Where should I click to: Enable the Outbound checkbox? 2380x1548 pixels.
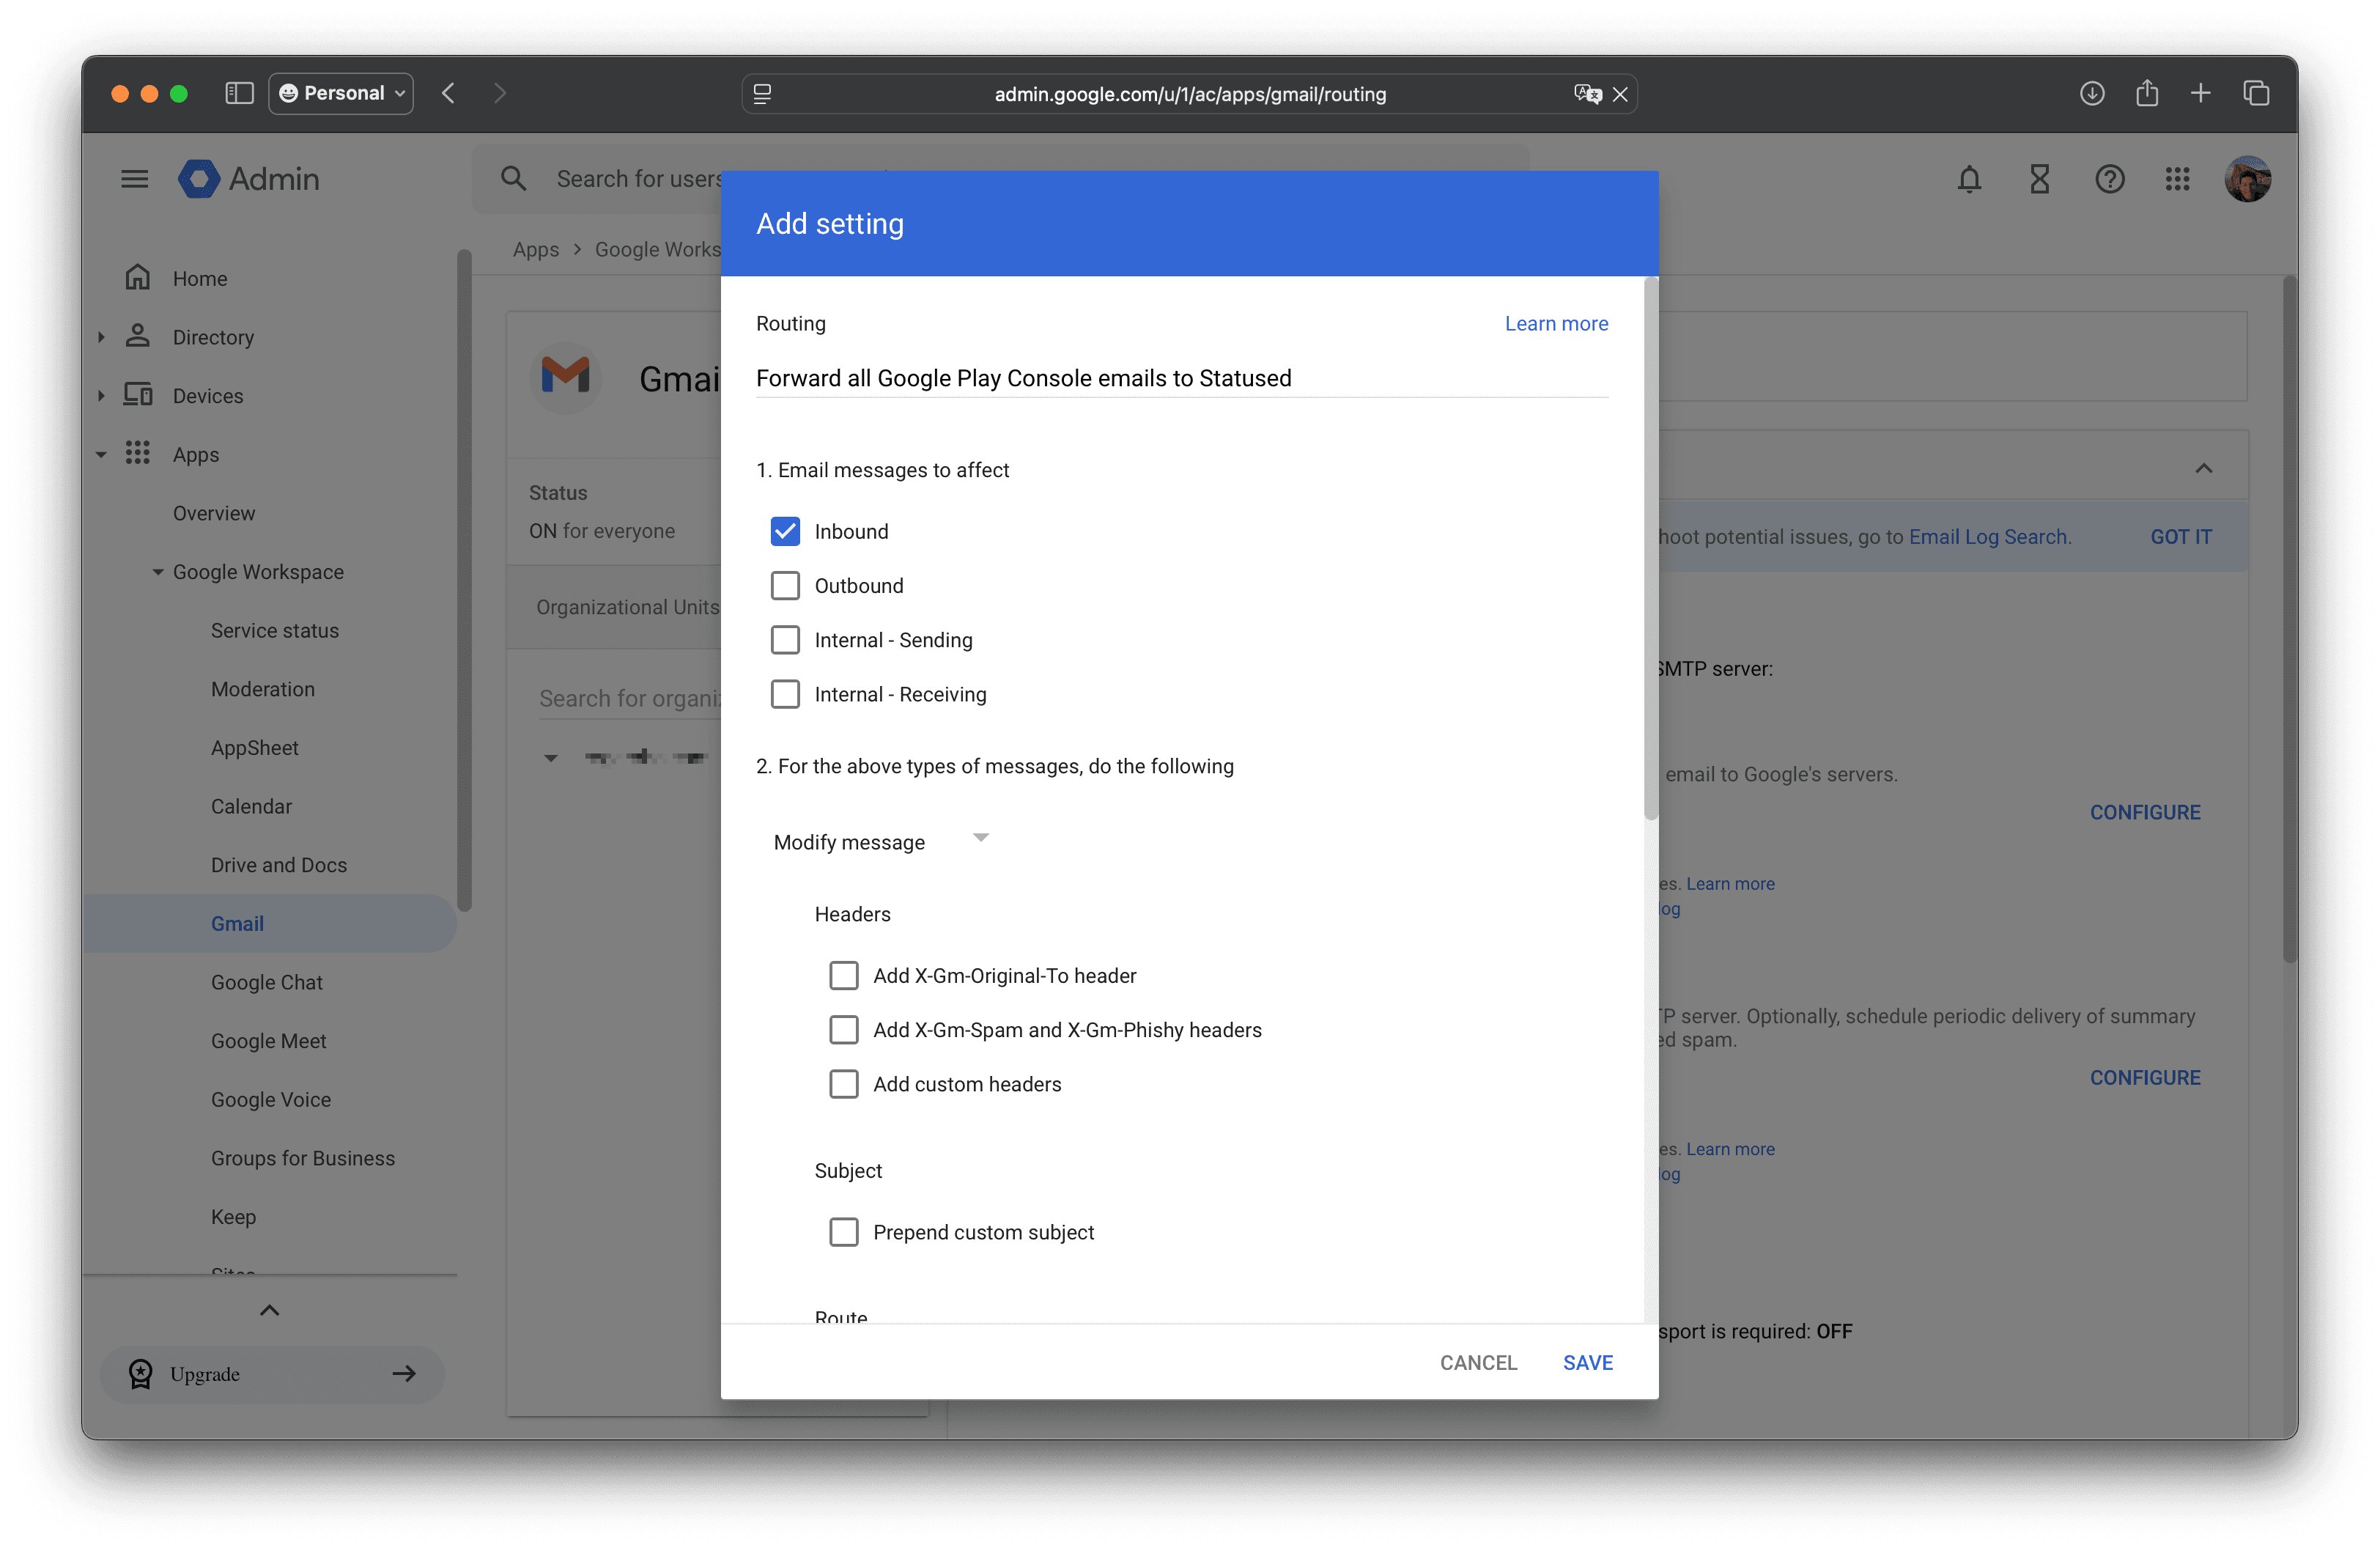coord(786,585)
